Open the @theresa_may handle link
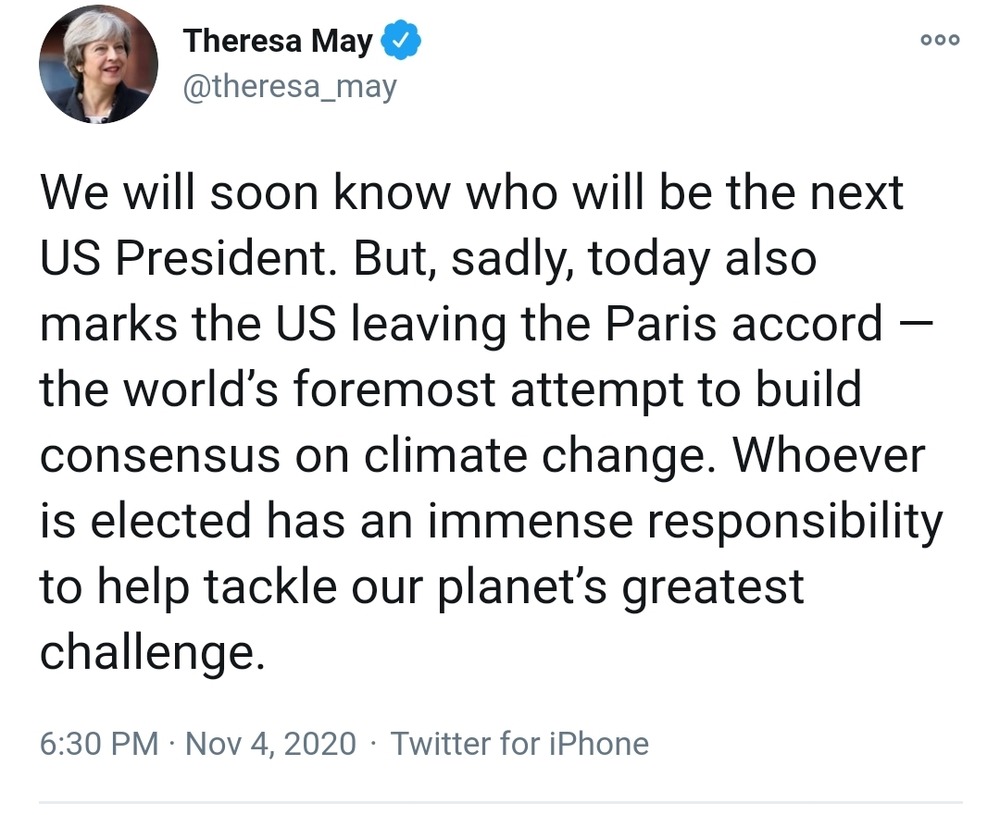1000x815 pixels. tap(289, 86)
